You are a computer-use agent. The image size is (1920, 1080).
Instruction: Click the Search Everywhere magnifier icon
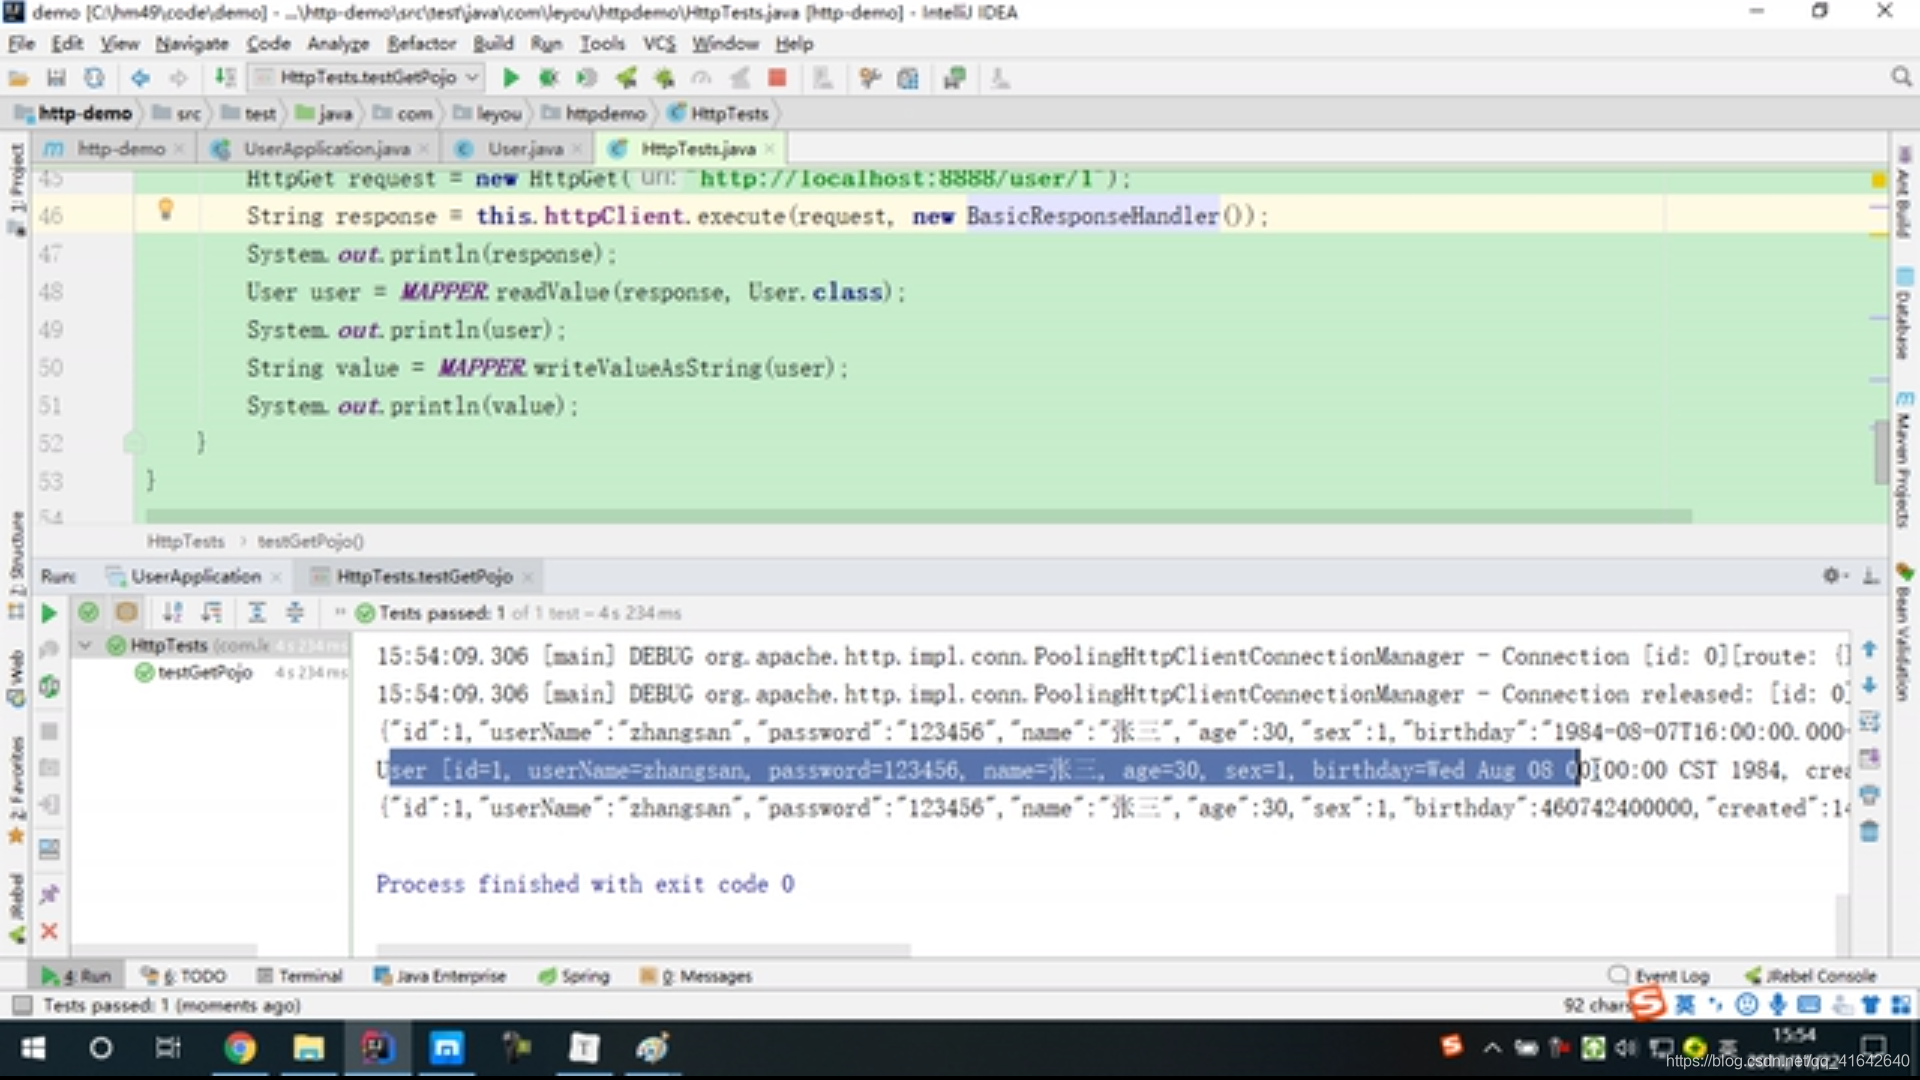coord(1901,78)
